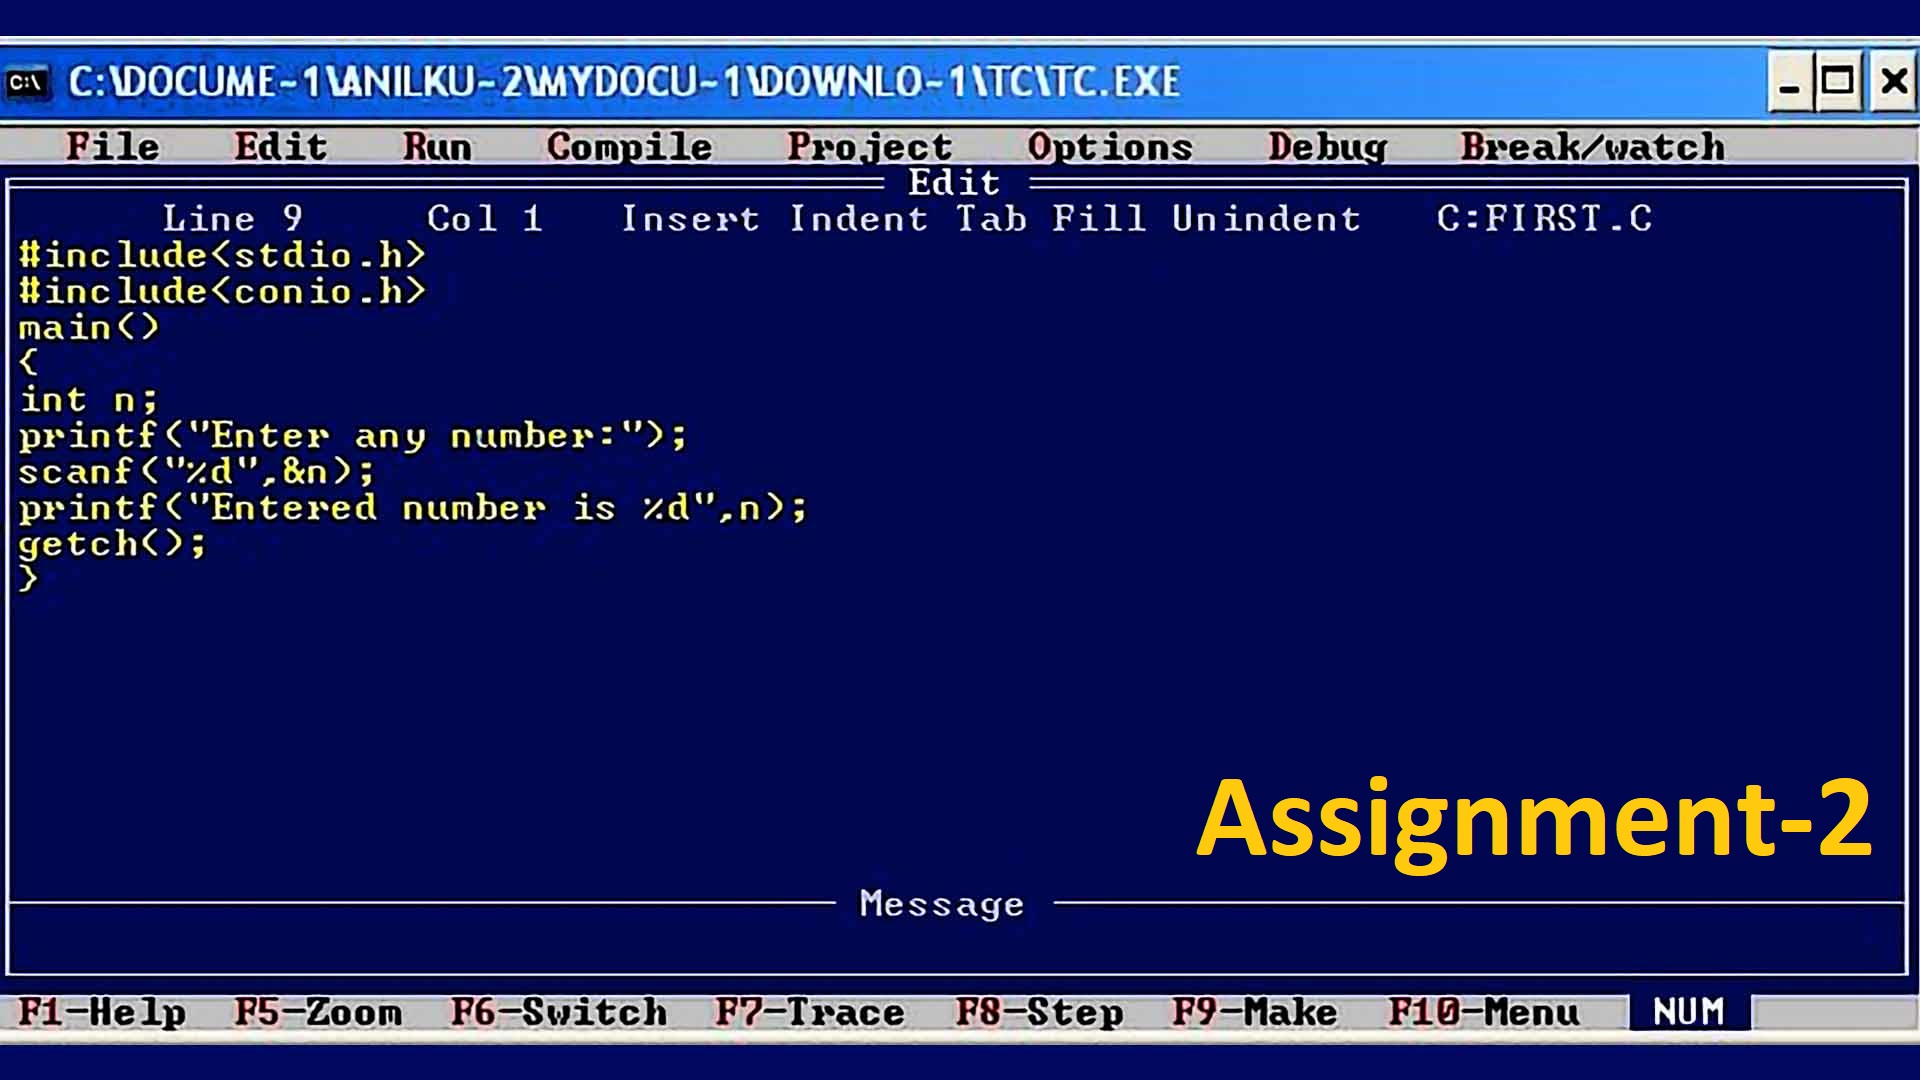Open the Debug menu

(x=1327, y=146)
